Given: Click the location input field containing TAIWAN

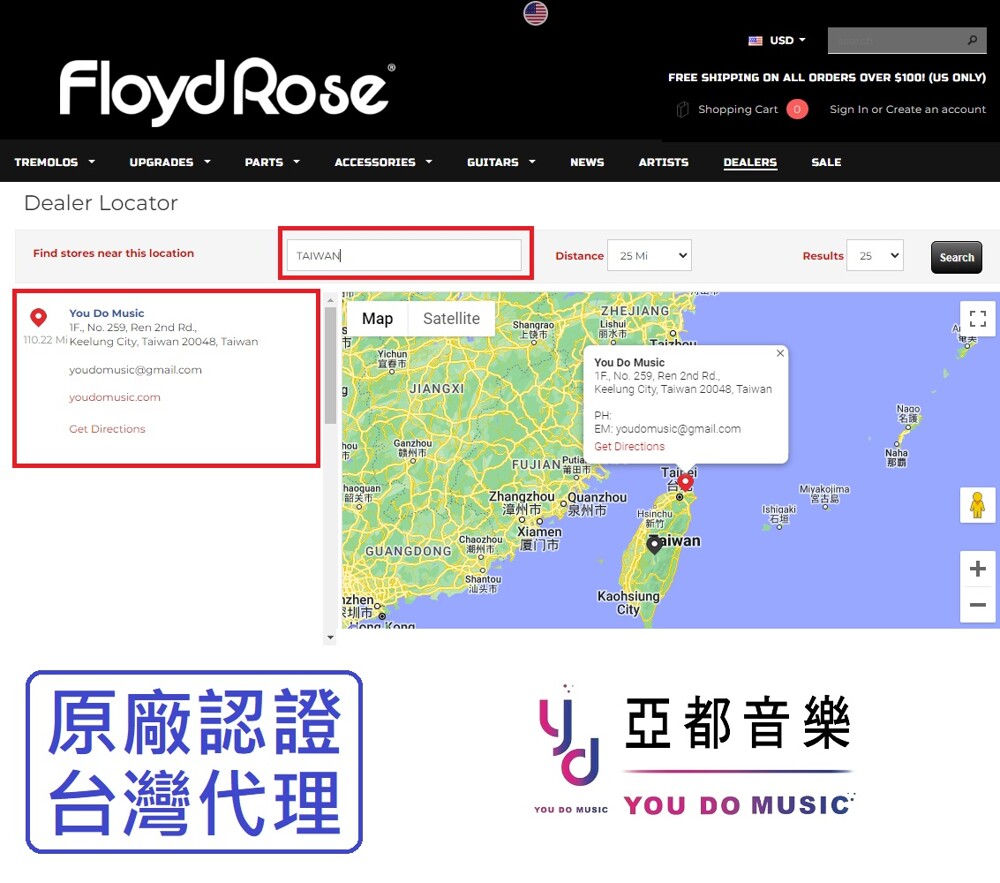Looking at the screenshot, I should (404, 255).
